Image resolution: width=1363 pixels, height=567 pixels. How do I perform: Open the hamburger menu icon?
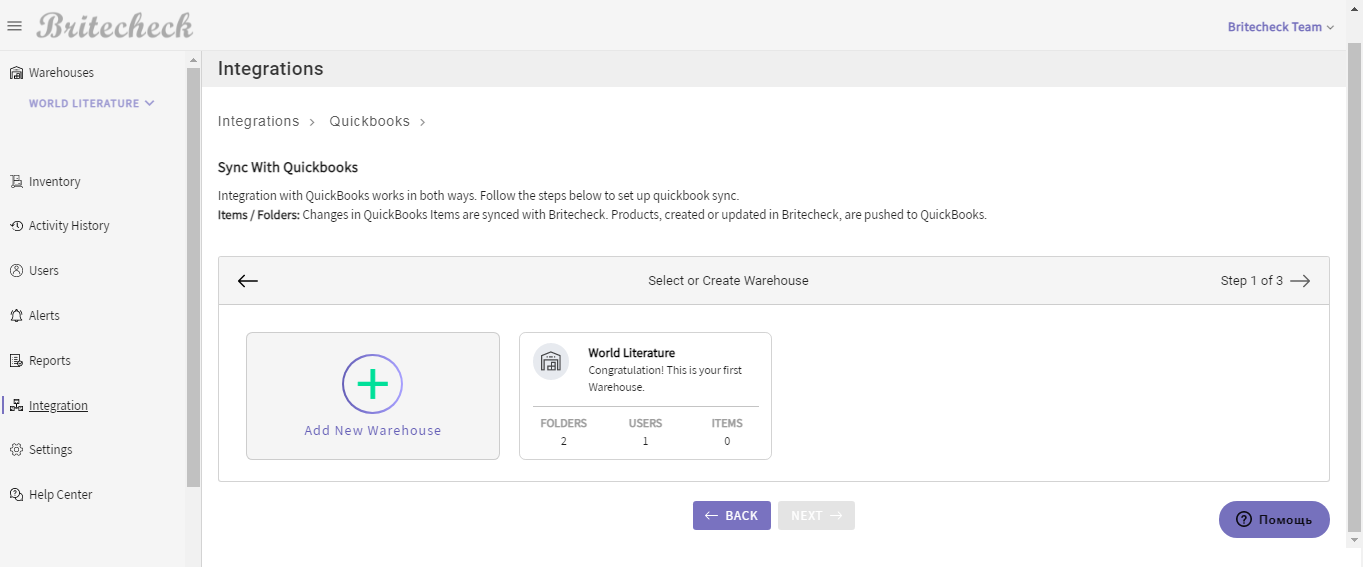pos(14,26)
